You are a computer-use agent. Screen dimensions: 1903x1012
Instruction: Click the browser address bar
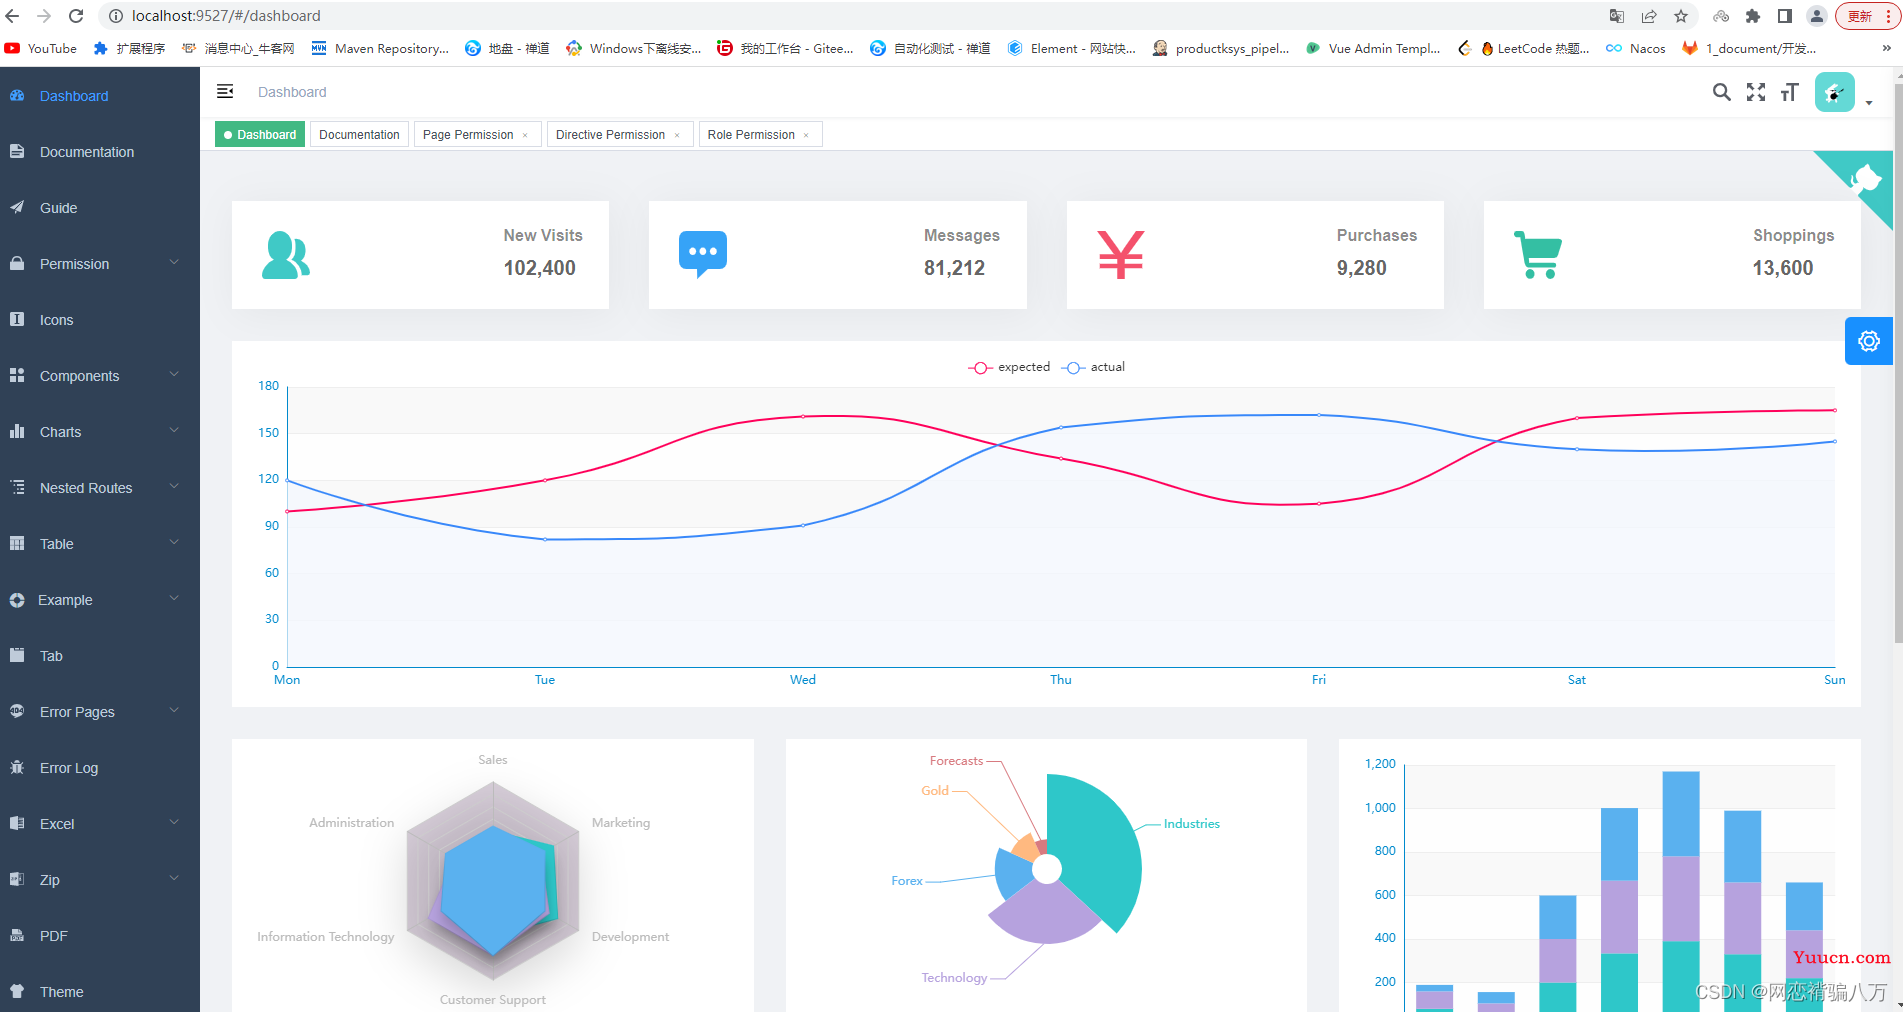tap(850, 16)
